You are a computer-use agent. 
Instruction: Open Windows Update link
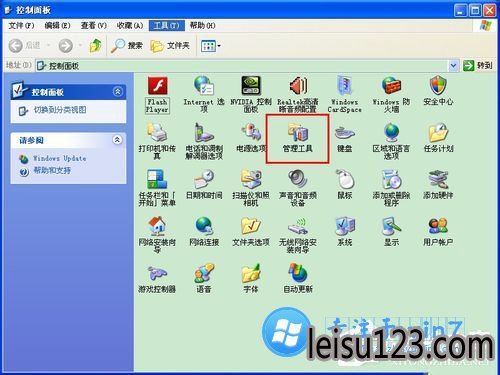59,158
